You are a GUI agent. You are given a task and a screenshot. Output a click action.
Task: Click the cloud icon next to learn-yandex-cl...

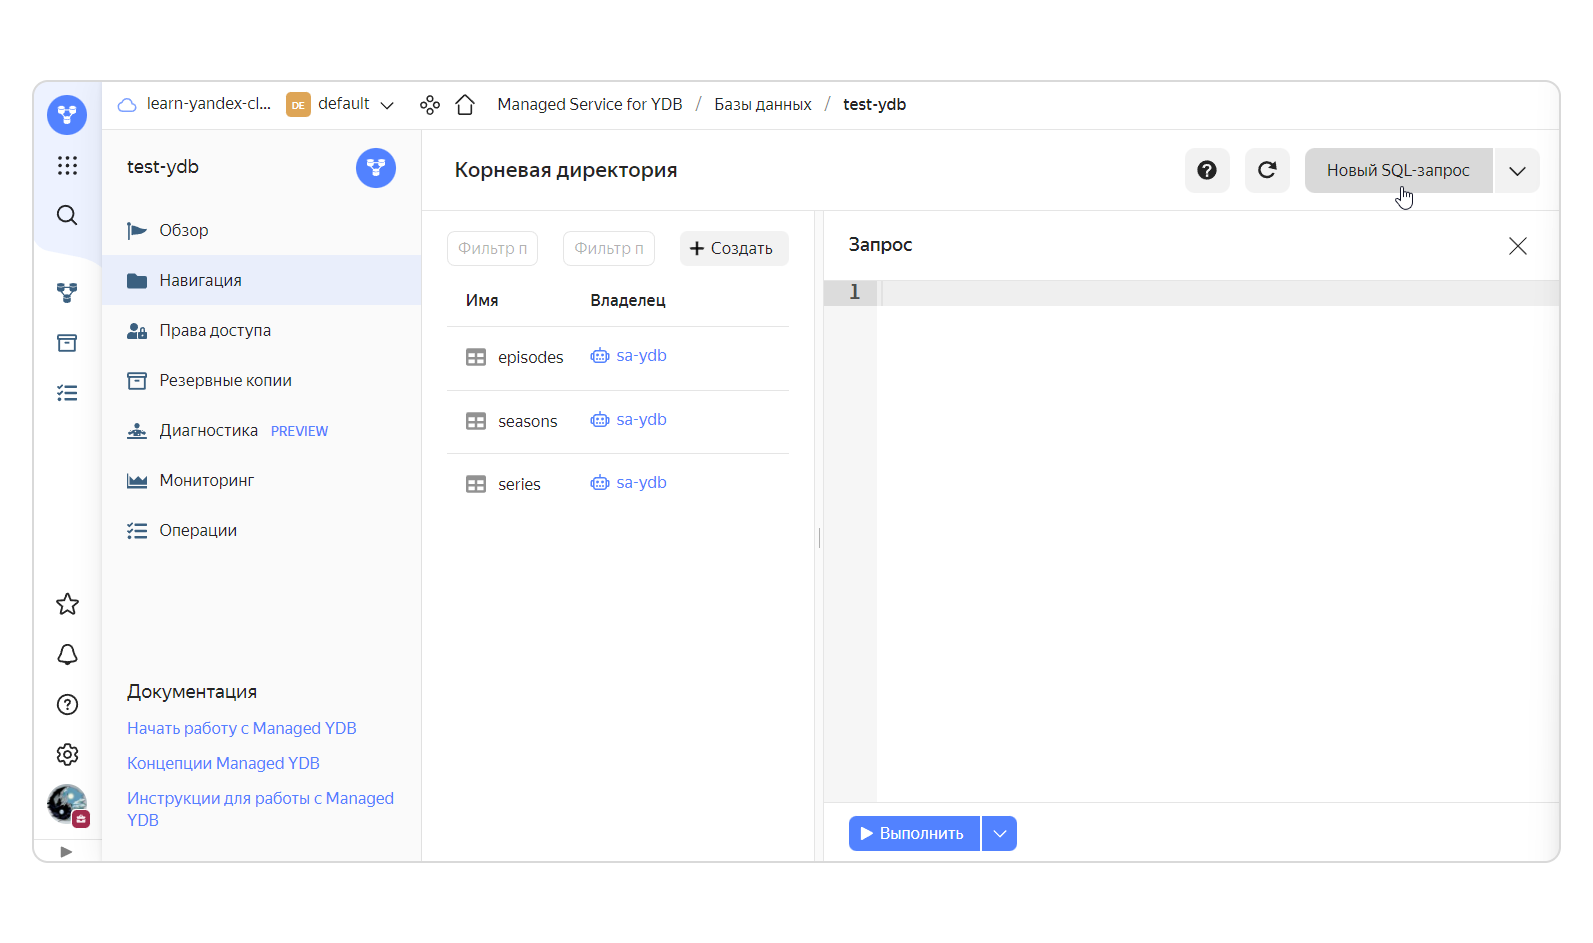tap(127, 104)
